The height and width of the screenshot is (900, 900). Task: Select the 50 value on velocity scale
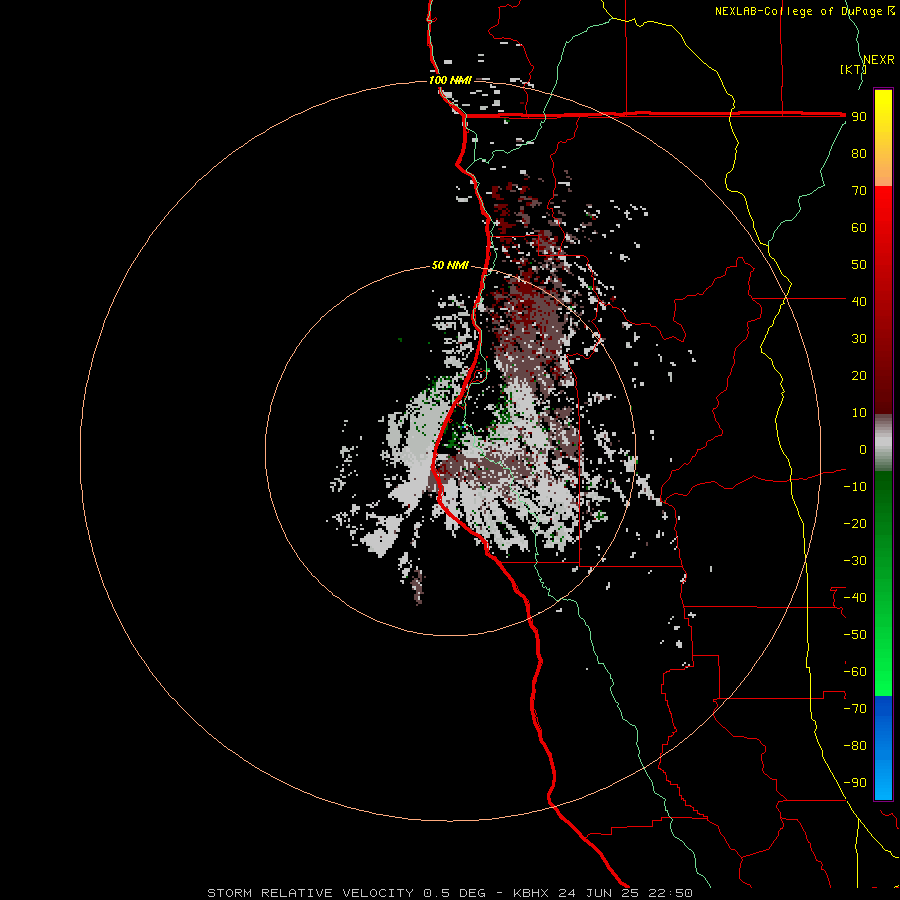(x=859, y=265)
